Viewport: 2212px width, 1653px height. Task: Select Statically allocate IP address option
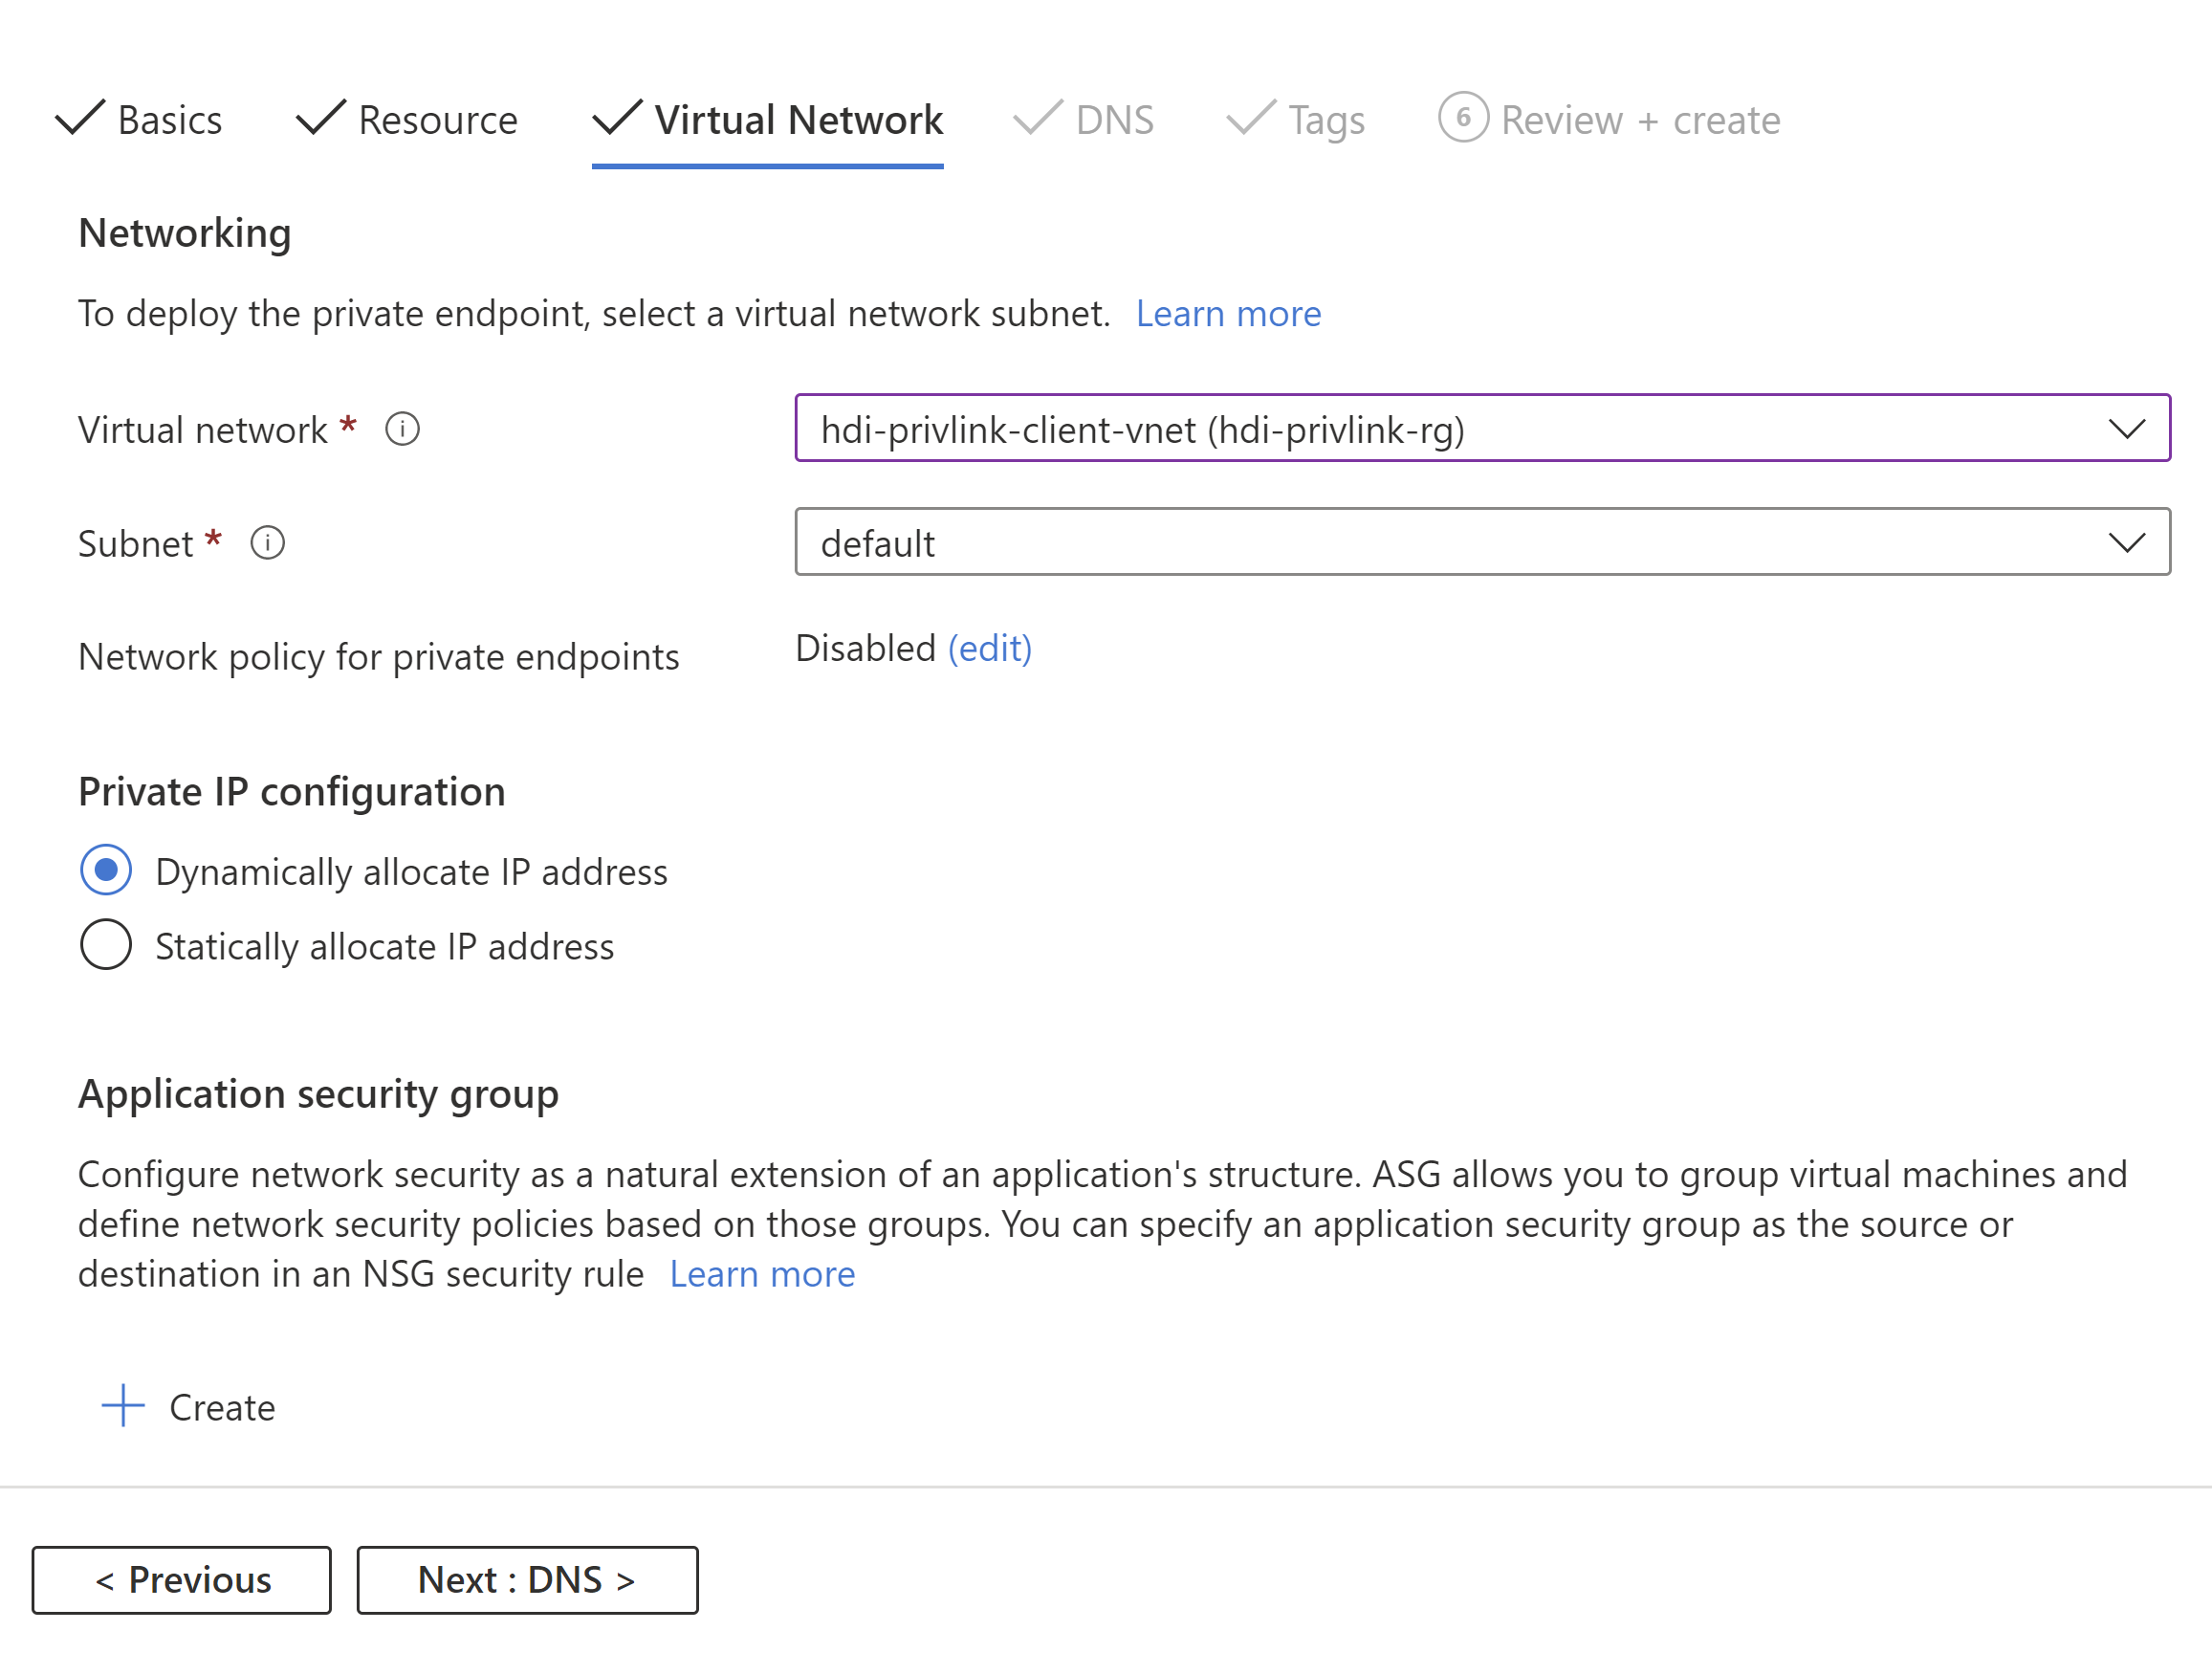pos(106,944)
